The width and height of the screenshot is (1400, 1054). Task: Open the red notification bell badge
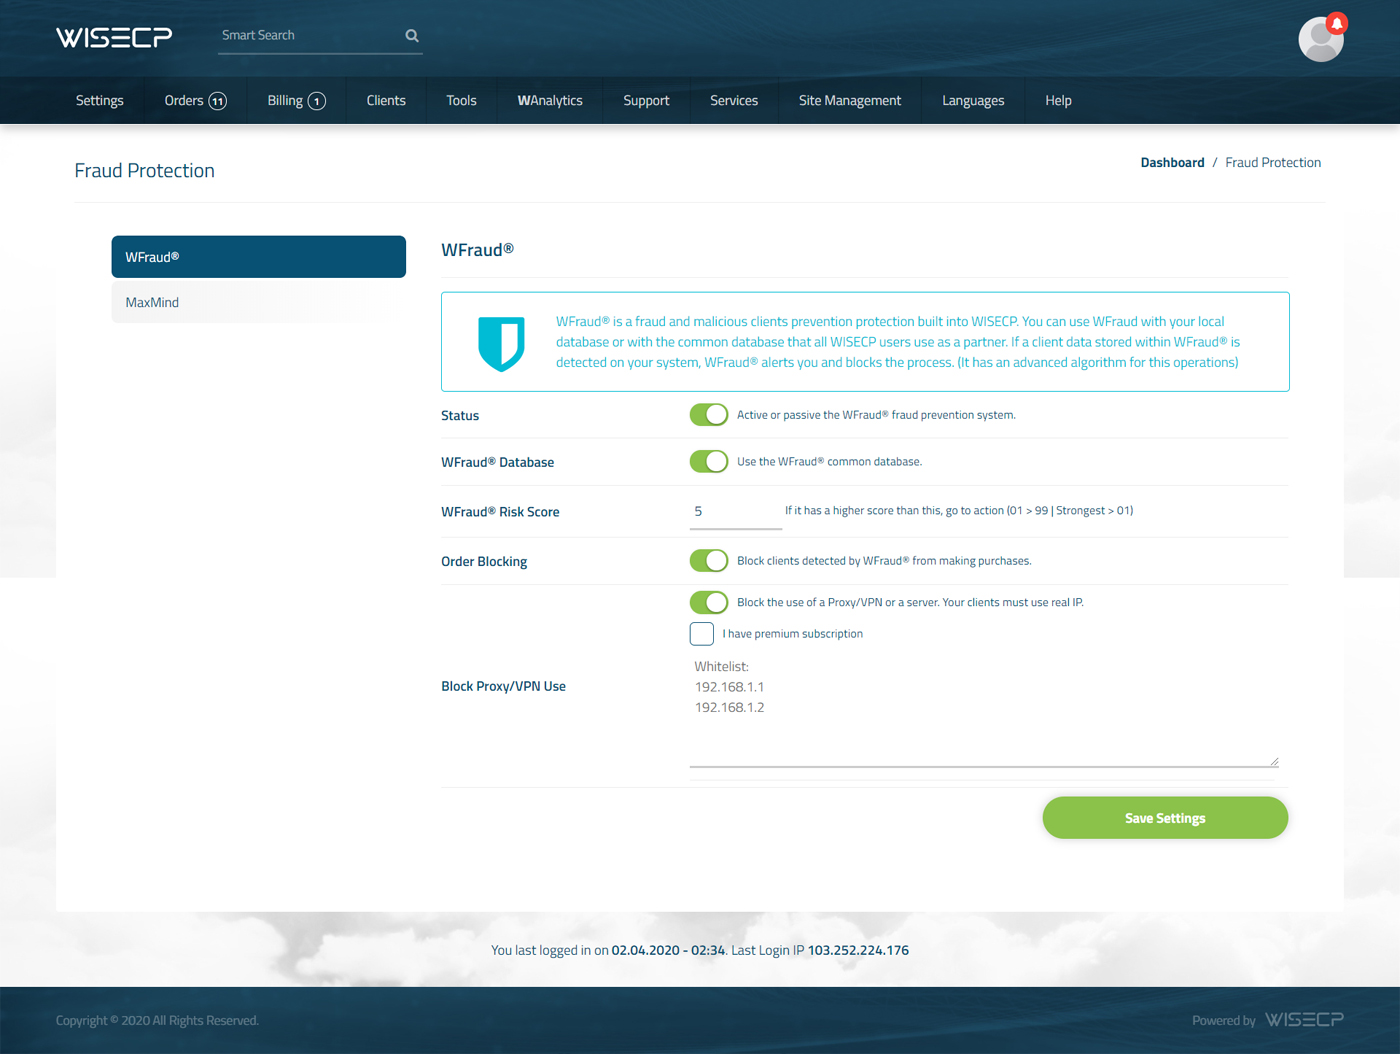1337,23
